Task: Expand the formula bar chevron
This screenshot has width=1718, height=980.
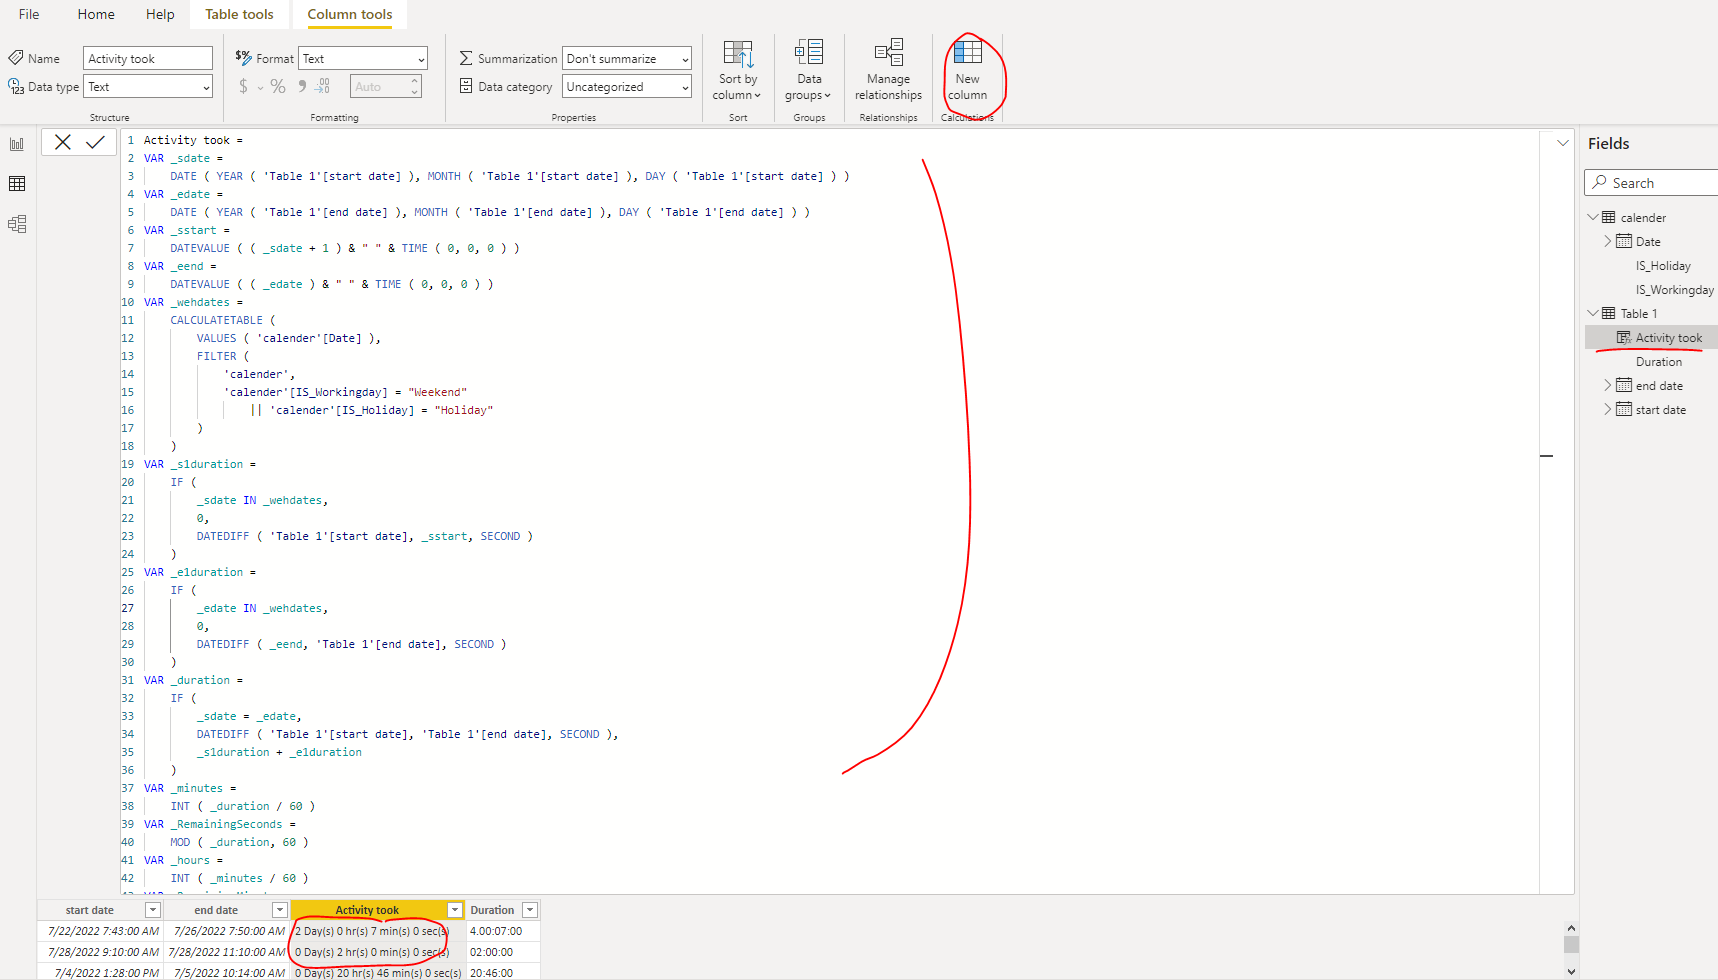Action: 1563,143
